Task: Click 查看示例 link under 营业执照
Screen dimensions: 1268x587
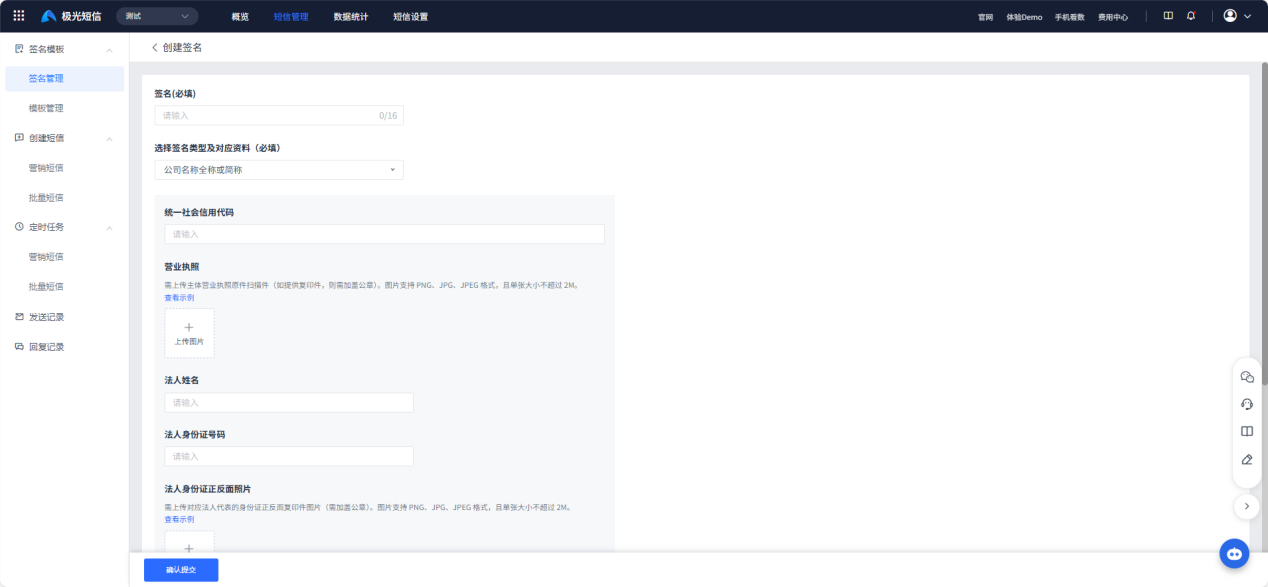Action: pyautogui.click(x=179, y=297)
